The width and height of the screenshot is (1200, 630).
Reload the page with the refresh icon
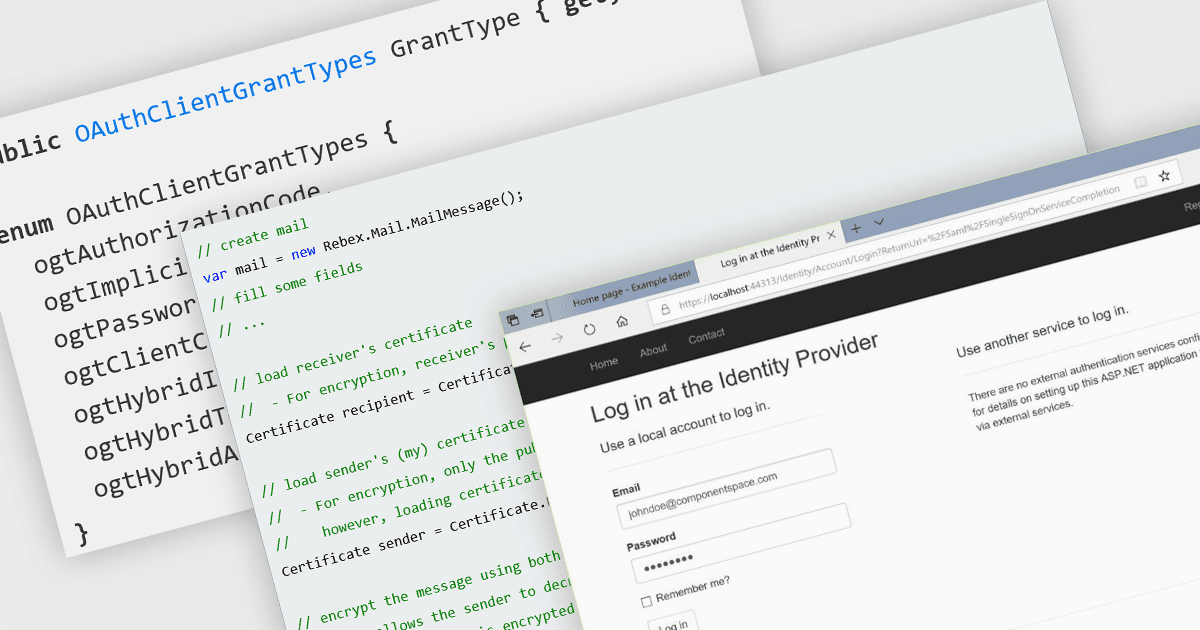(589, 329)
